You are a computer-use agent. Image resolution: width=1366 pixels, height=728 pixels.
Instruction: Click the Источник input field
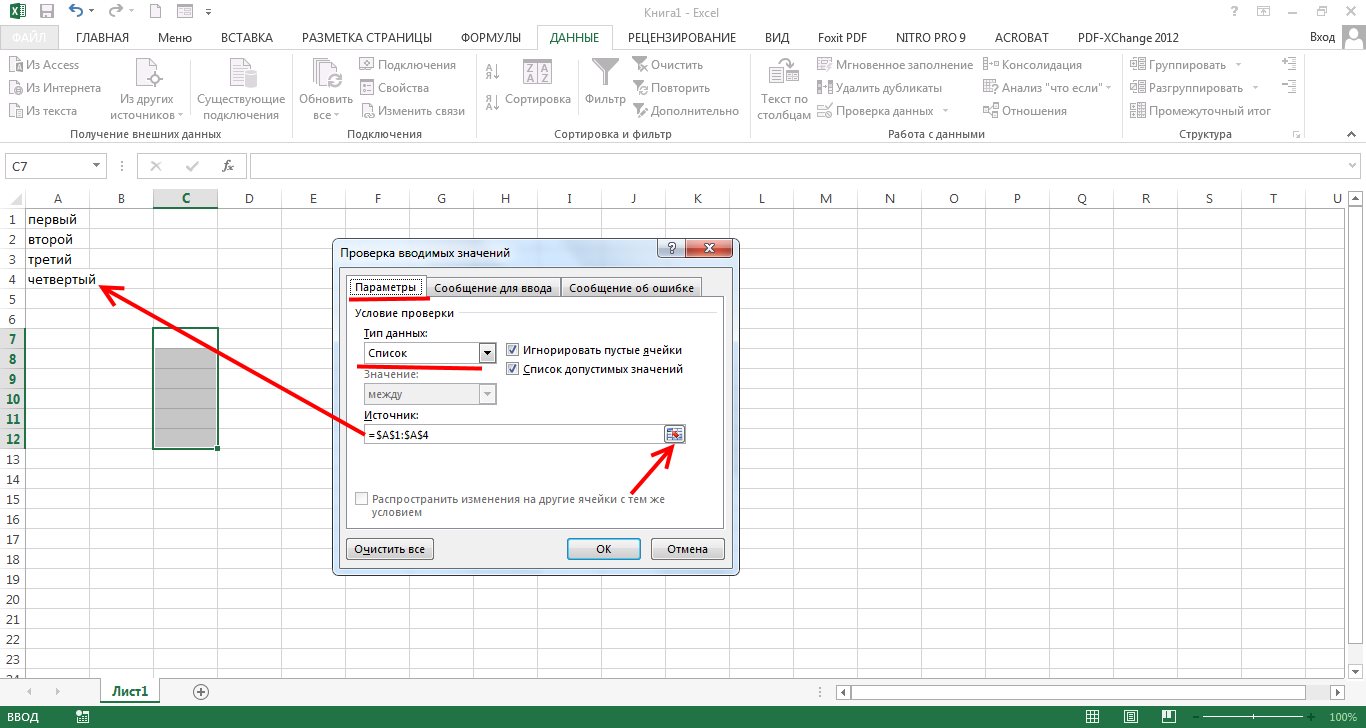point(514,434)
